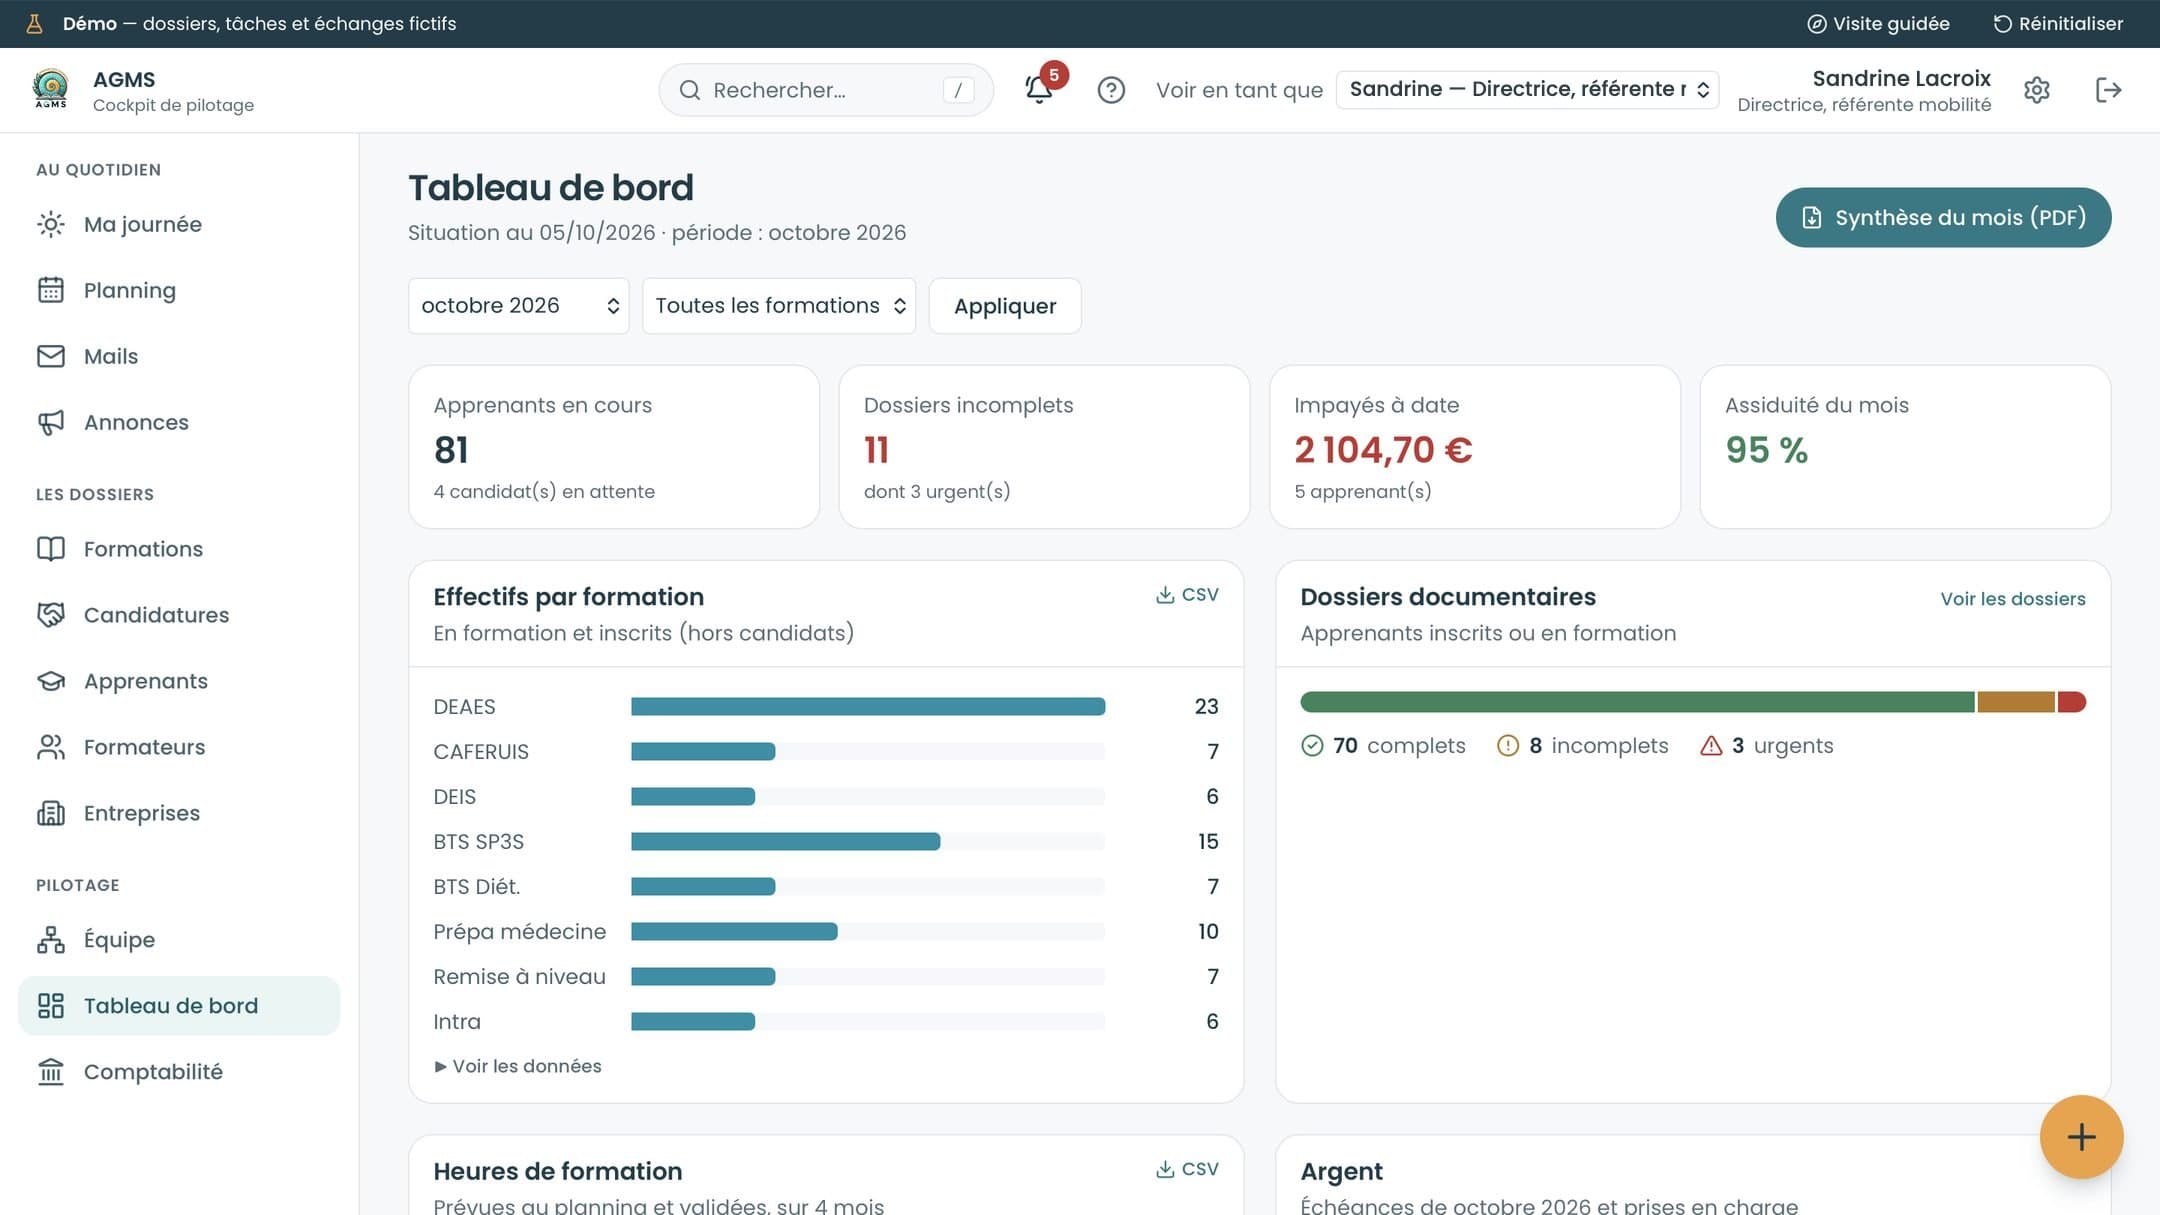Viewport: 2160px width, 1215px height.
Task: Click the megaphone icon beside Annonces
Action: [51, 422]
